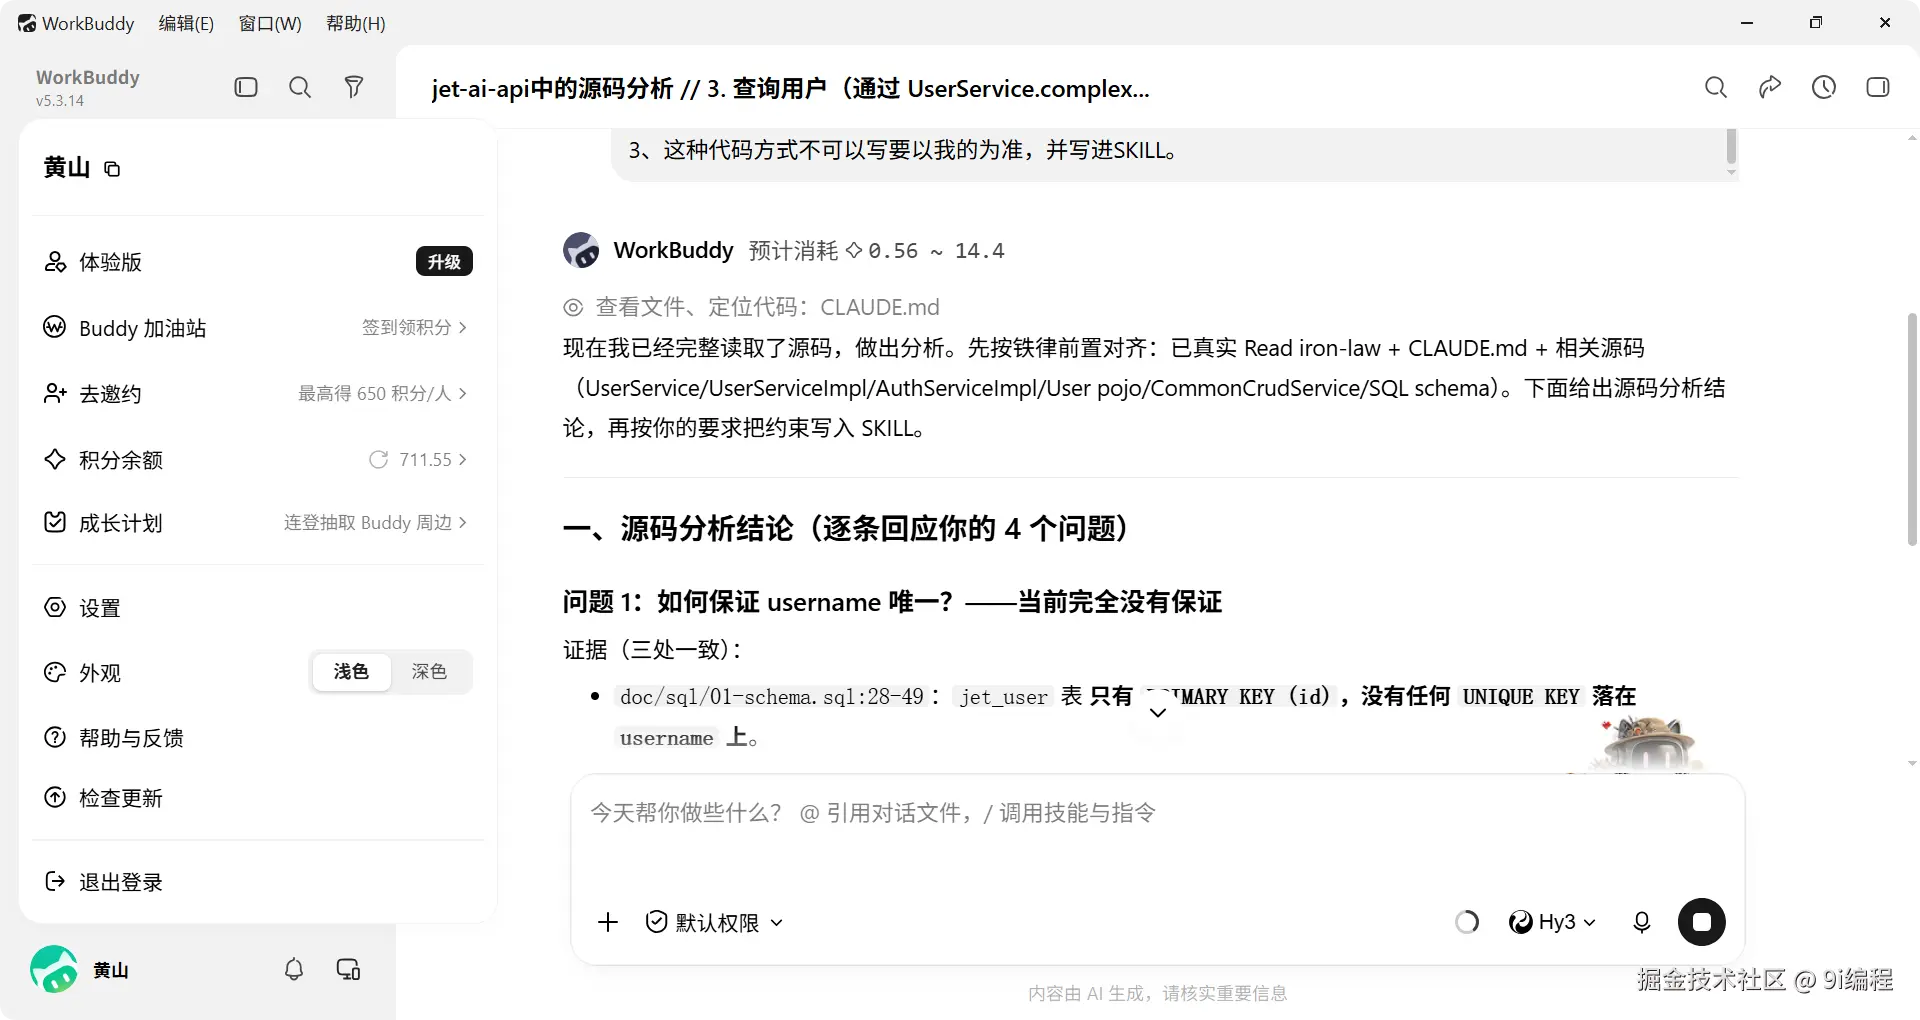Click 签到领积分 link
This screenshot has height=1020, width=1920.
[x=414, y=327]
